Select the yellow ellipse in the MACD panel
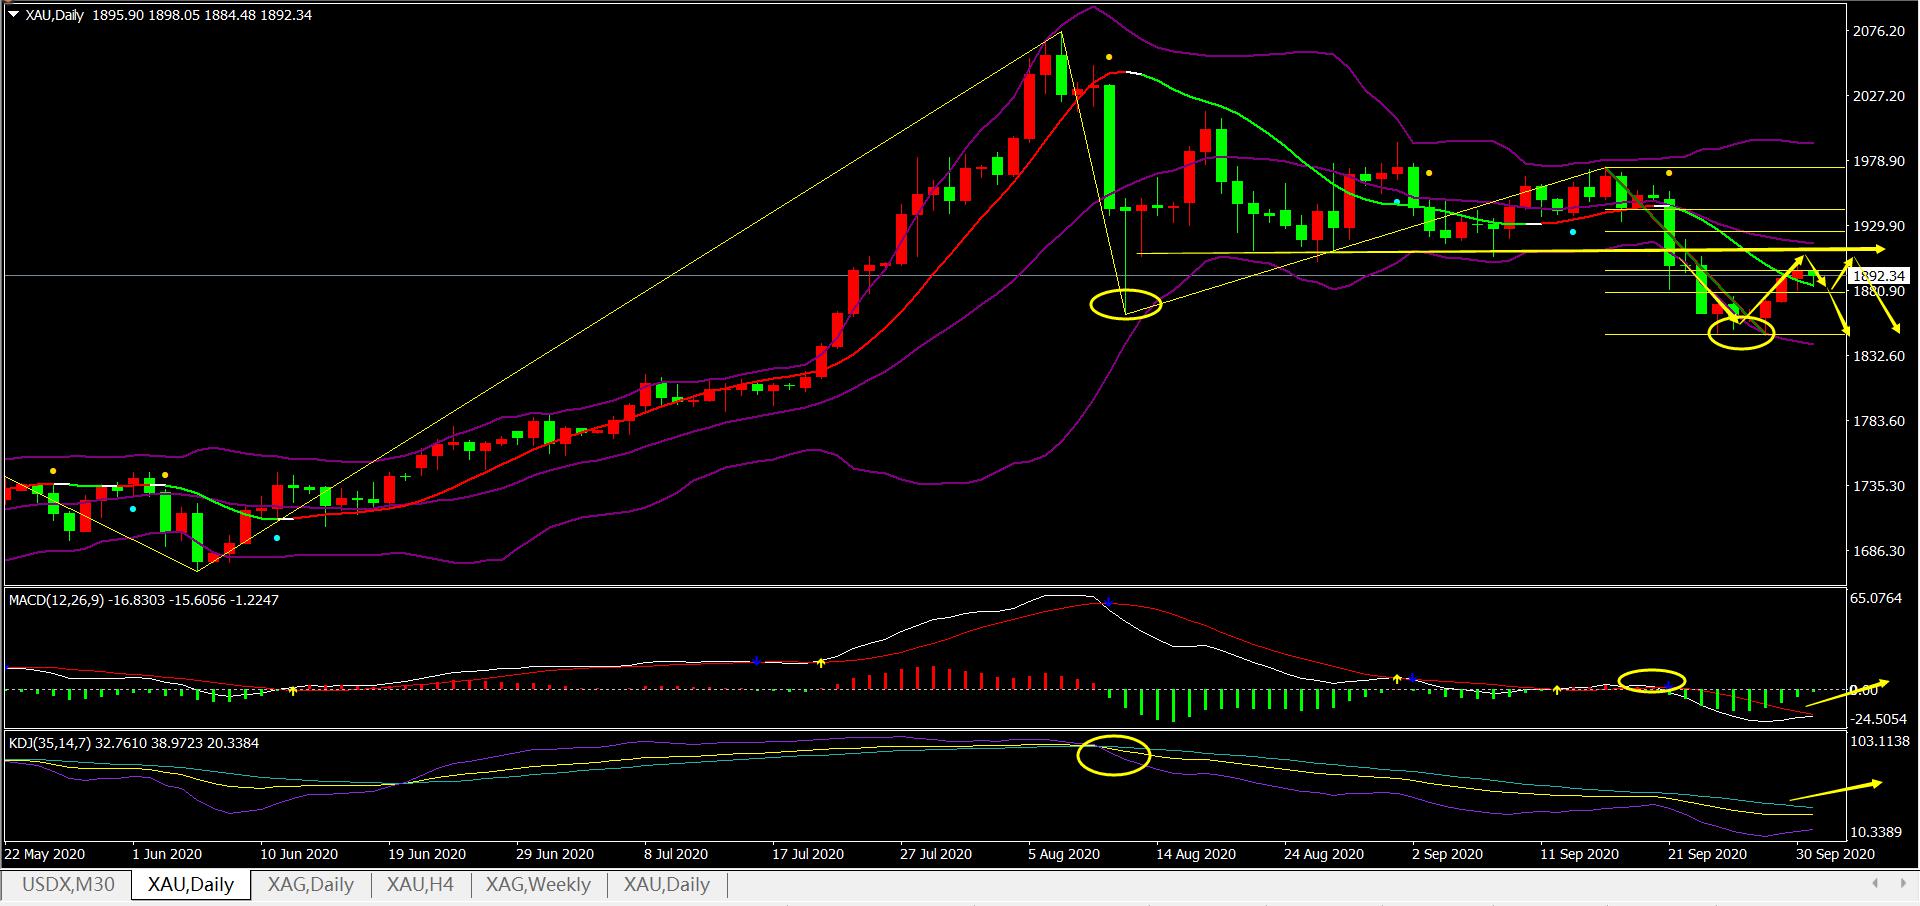This screenshot has width=1920, height=906. tap(1652, 680)
